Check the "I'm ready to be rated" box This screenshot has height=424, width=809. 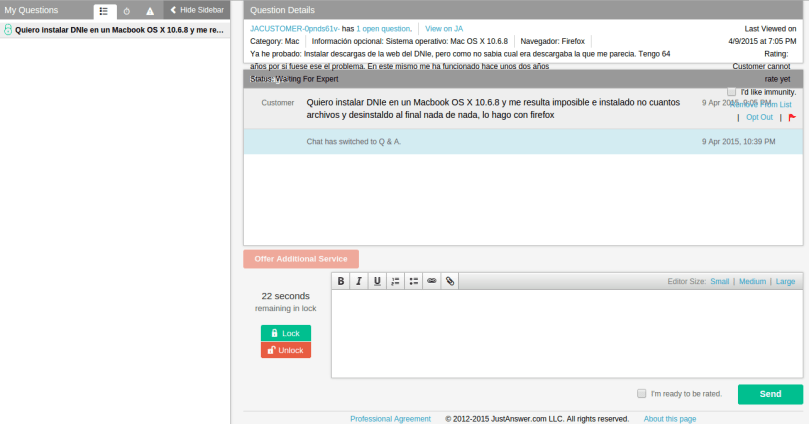pyautogui.click(x=641, y=394)
